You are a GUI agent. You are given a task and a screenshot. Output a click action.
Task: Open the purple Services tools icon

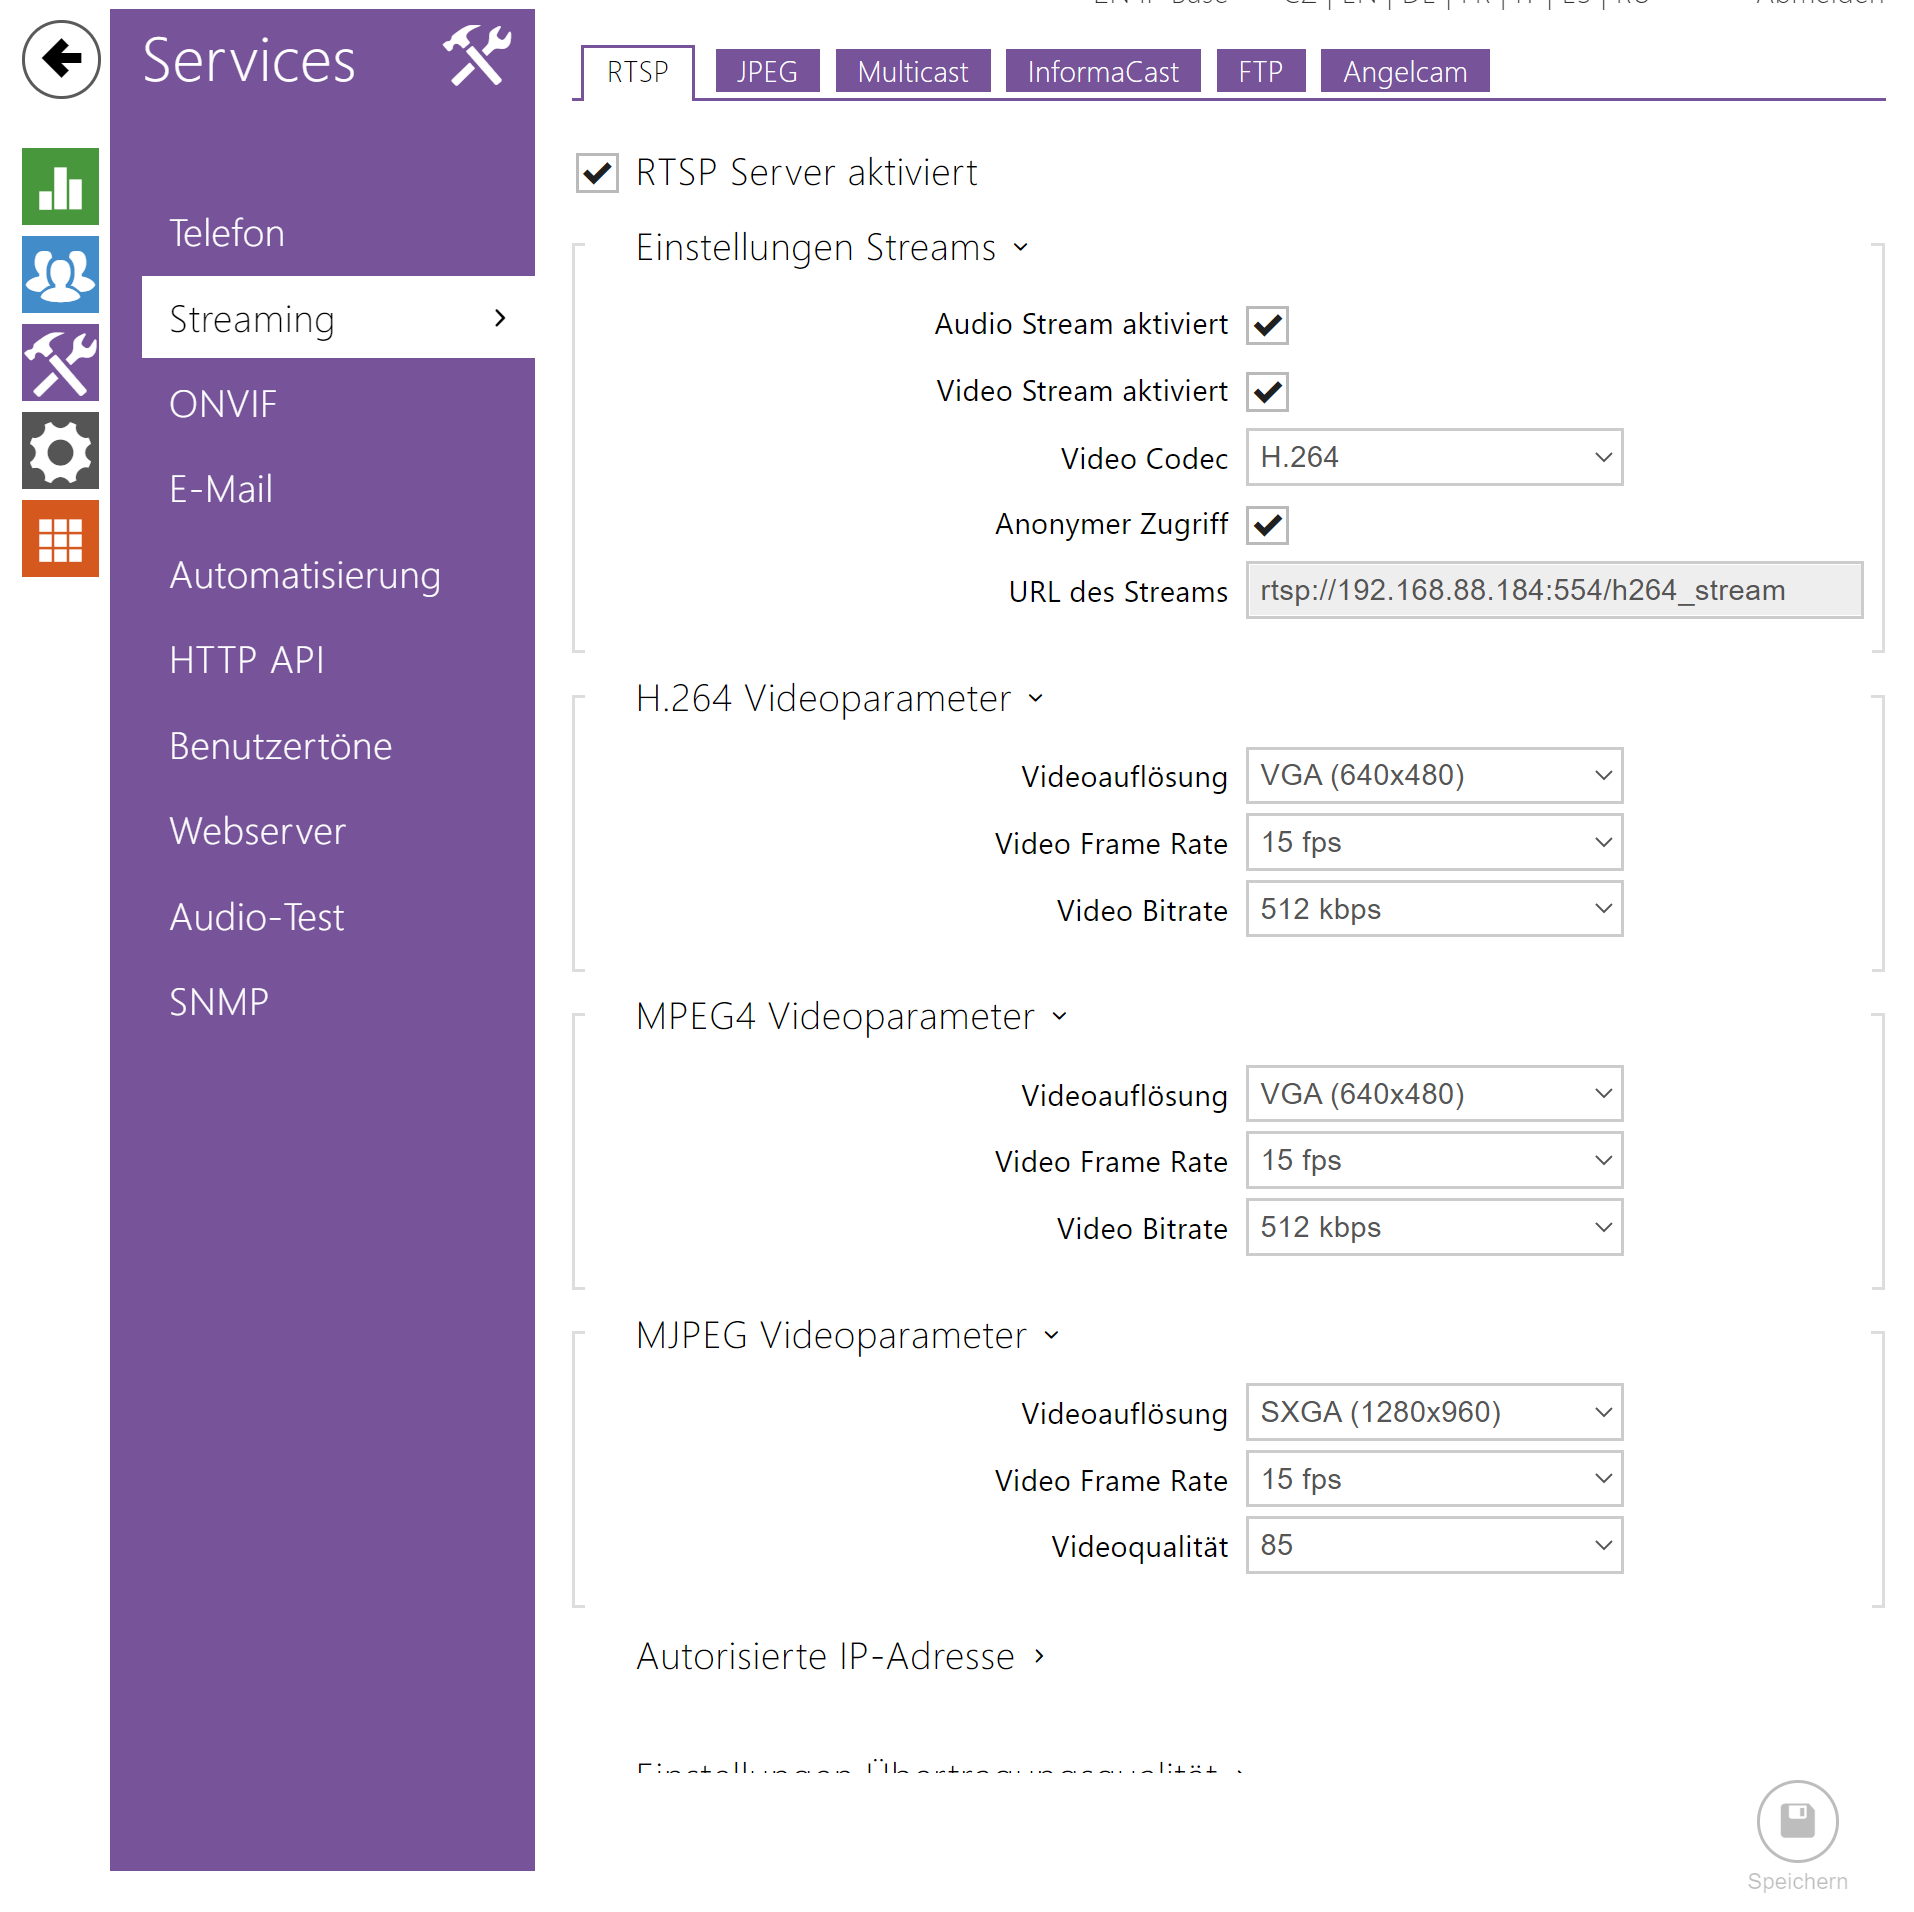[x=61, y=363]
